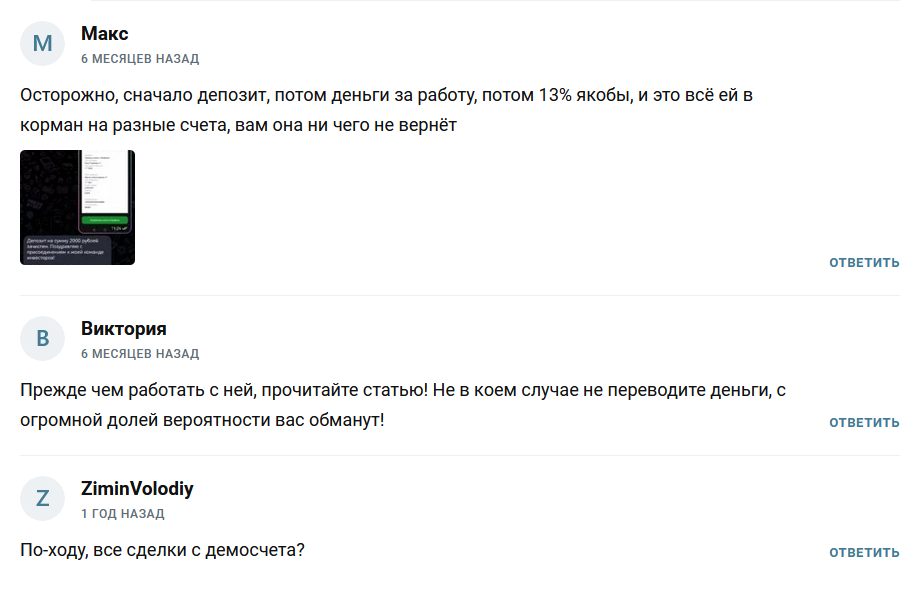This screenshot has height=601, width=924.
Task: Click Виктория's circular avatar with letter В
Action: click(42, 339)
